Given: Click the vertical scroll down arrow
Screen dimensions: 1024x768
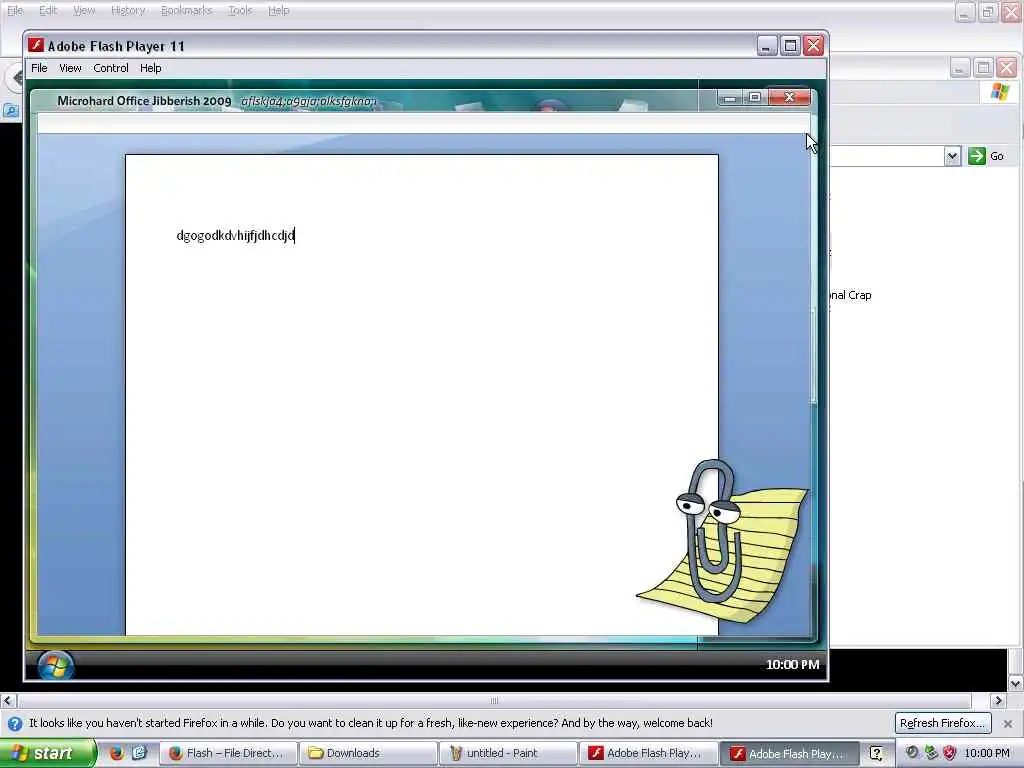Looking at the screenshot, I should pyautogui.click(x=1016, y=684).
